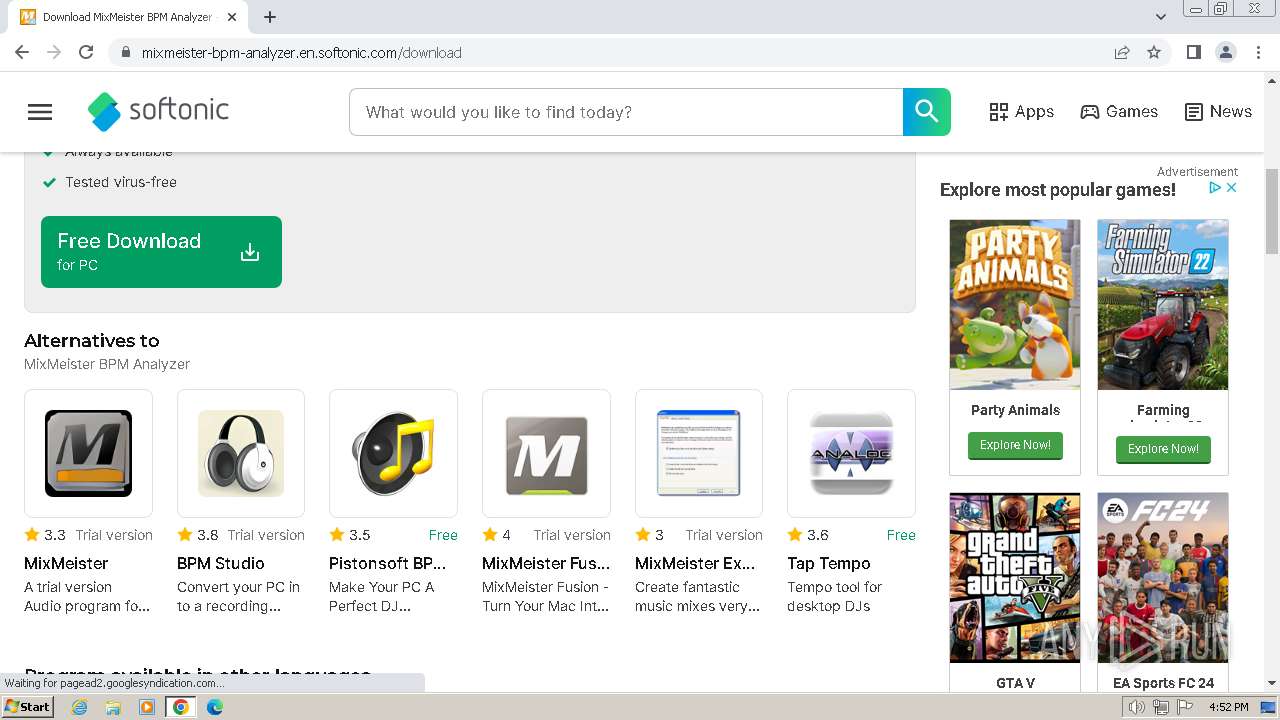Click the Pistonsoft BP... title link
This screenshot has height=720, width=1280.
[x=388, y=563]
